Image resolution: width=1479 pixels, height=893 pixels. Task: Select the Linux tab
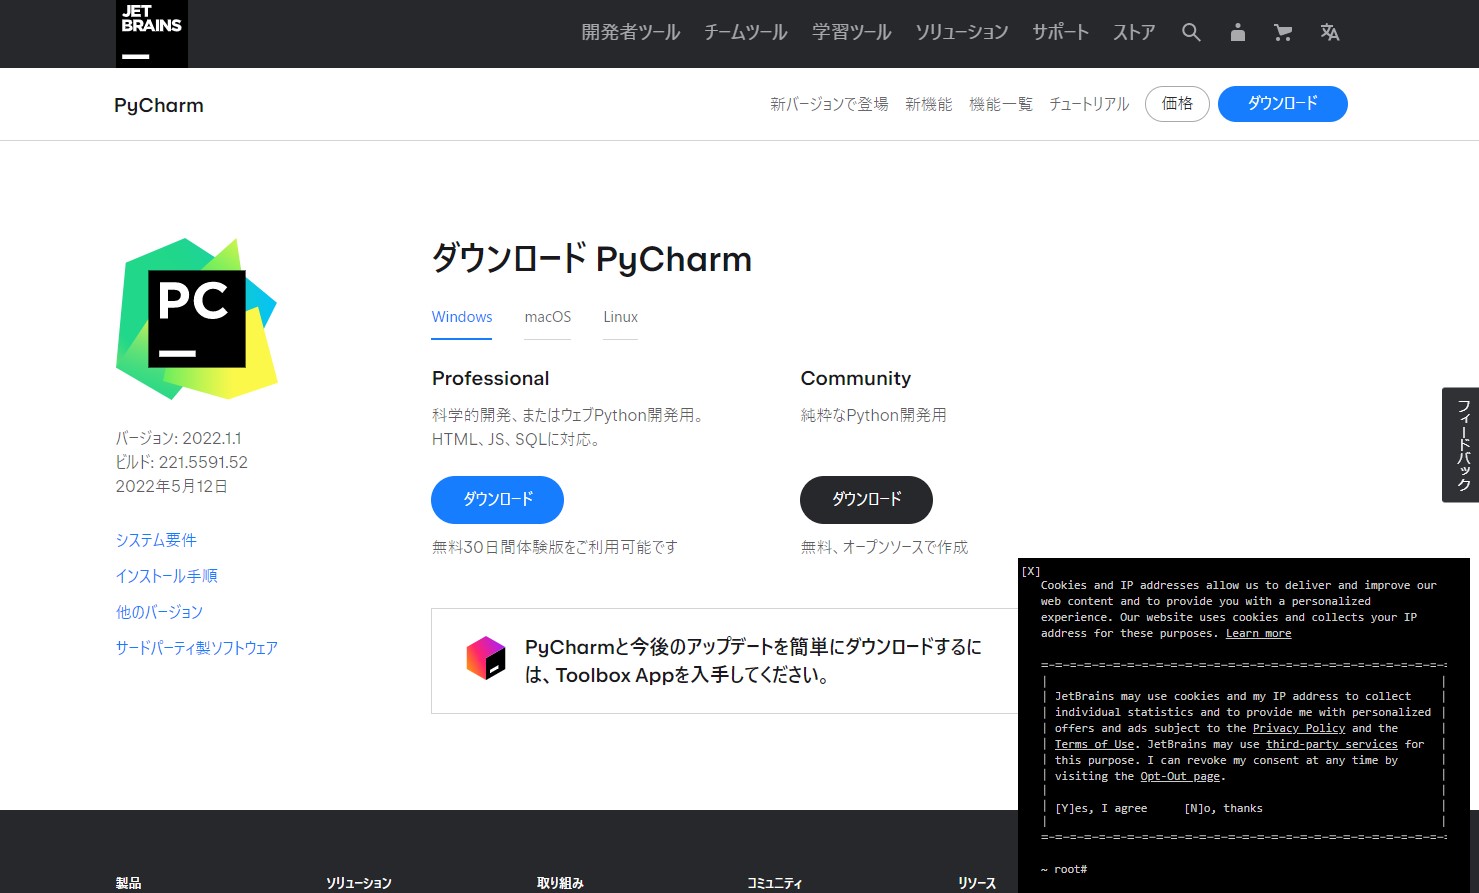(x=620, y=317)
